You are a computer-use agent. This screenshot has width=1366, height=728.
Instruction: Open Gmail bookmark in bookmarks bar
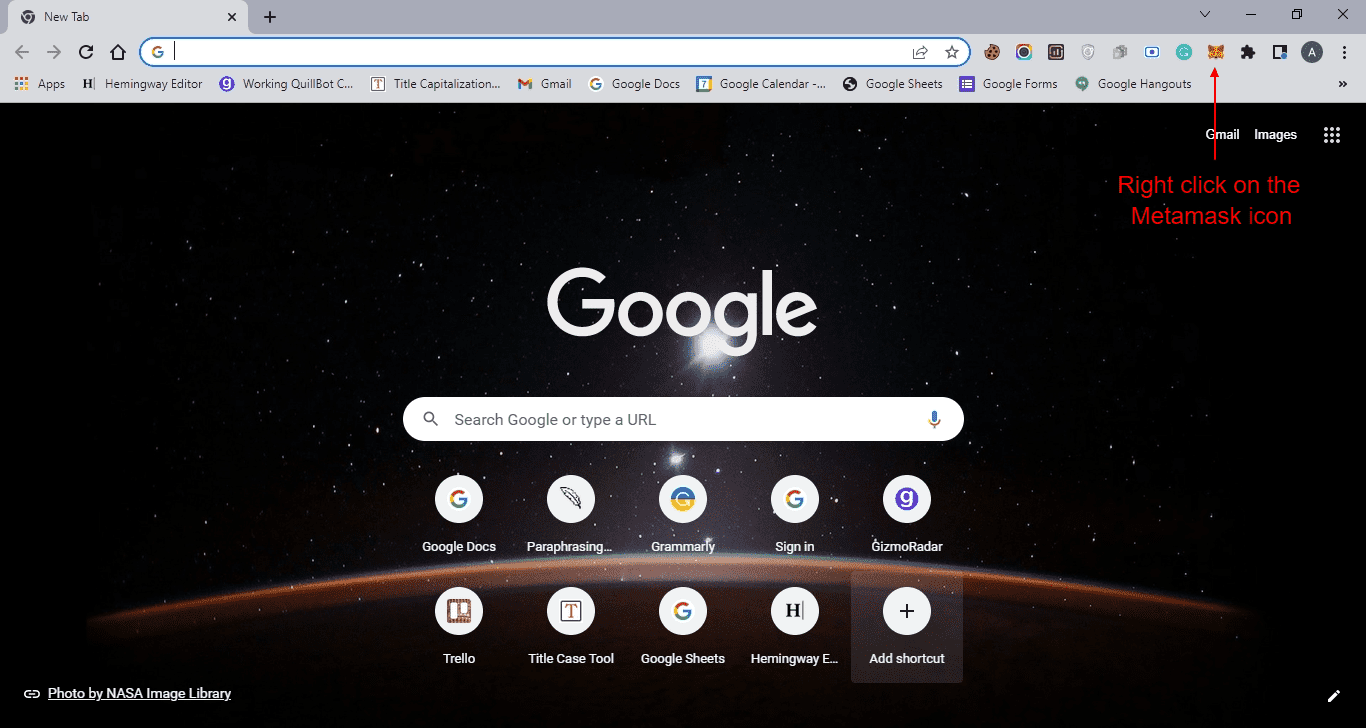click(x=545, y=84)
